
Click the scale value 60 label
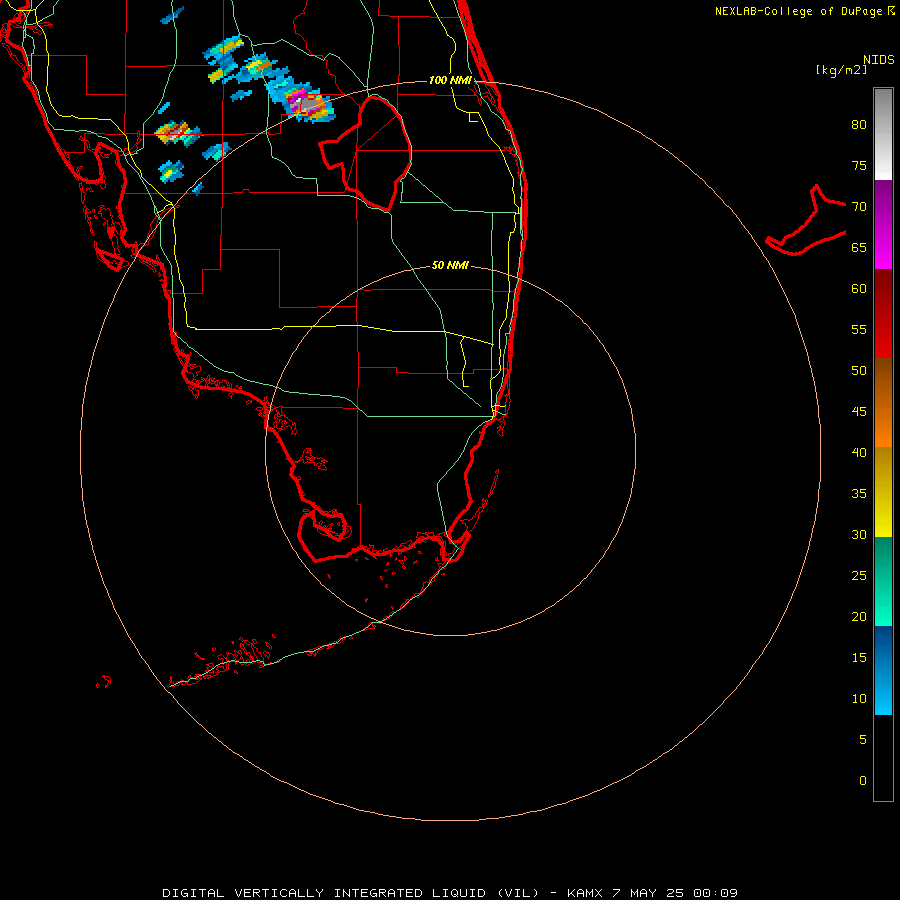tap(859, 289)
